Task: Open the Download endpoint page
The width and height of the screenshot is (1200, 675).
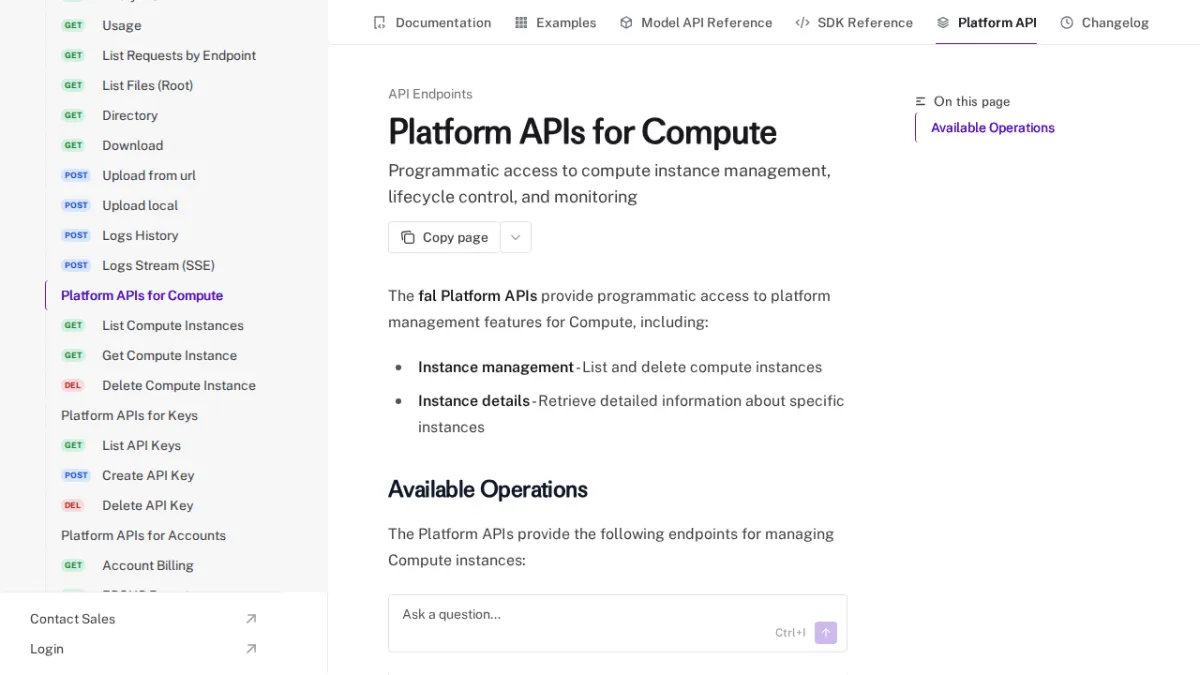Action: pos(132,145)
